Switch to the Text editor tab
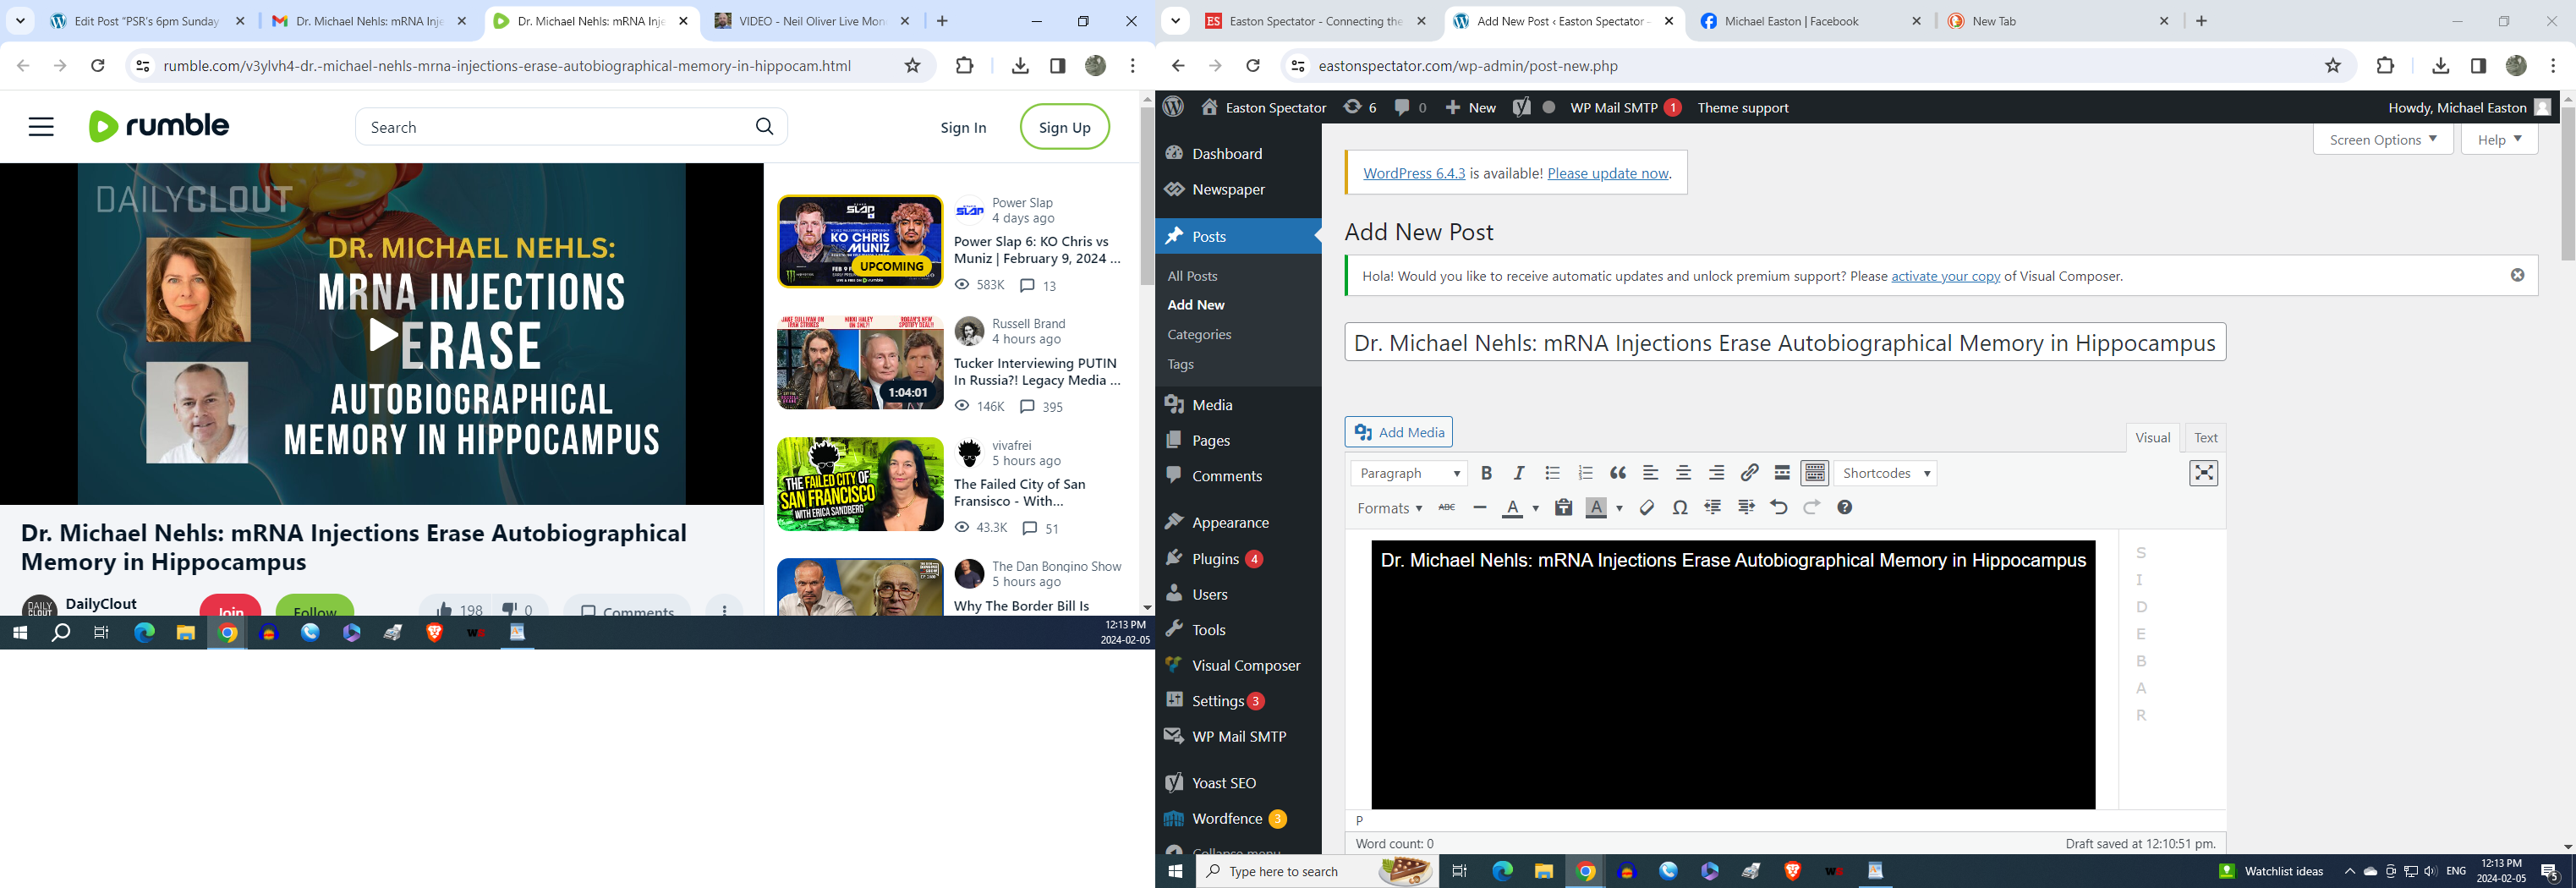 (2205, 438)
